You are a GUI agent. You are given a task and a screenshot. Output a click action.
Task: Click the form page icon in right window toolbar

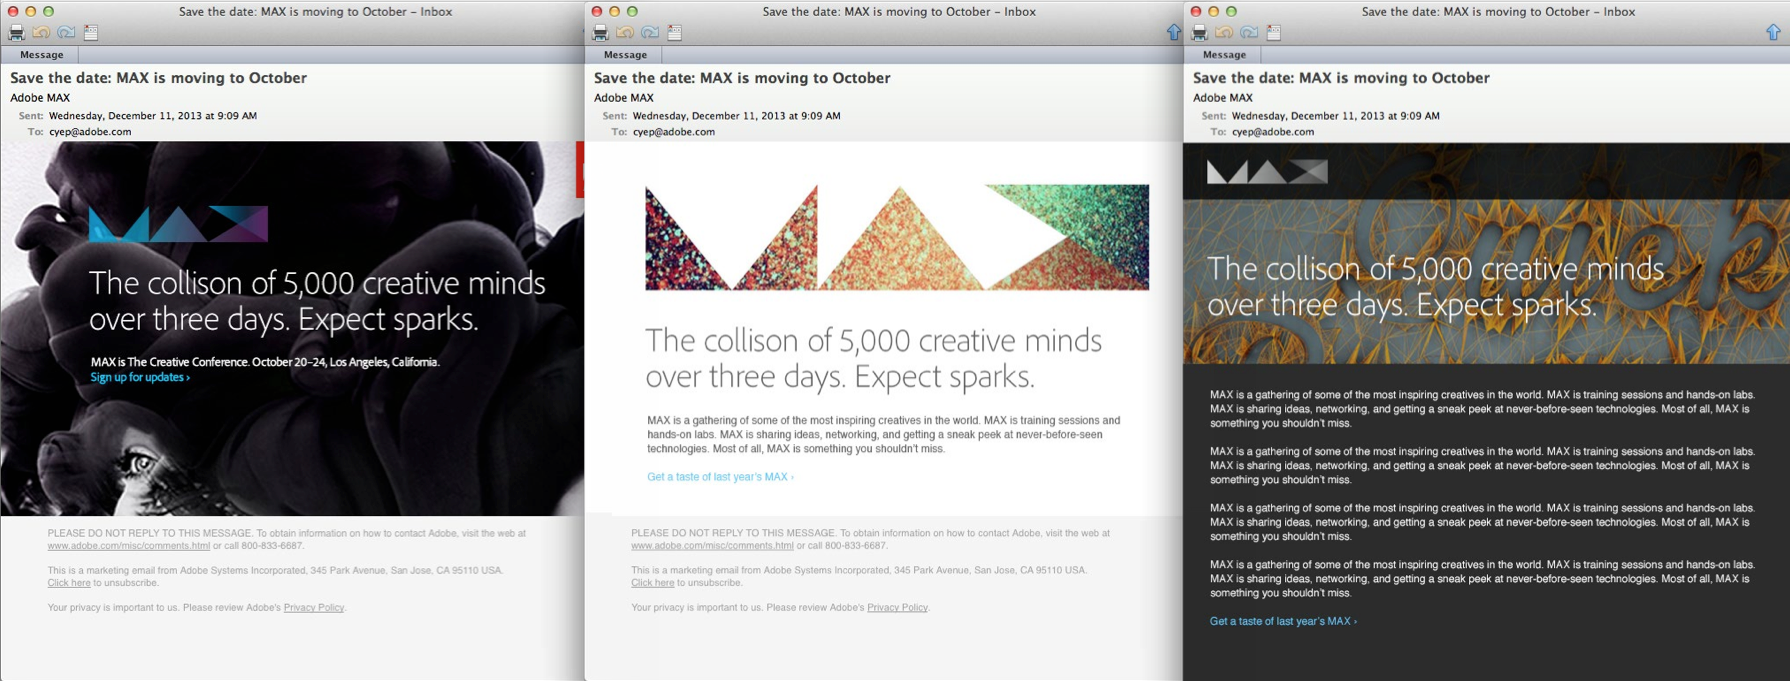tap(1274, 33)
